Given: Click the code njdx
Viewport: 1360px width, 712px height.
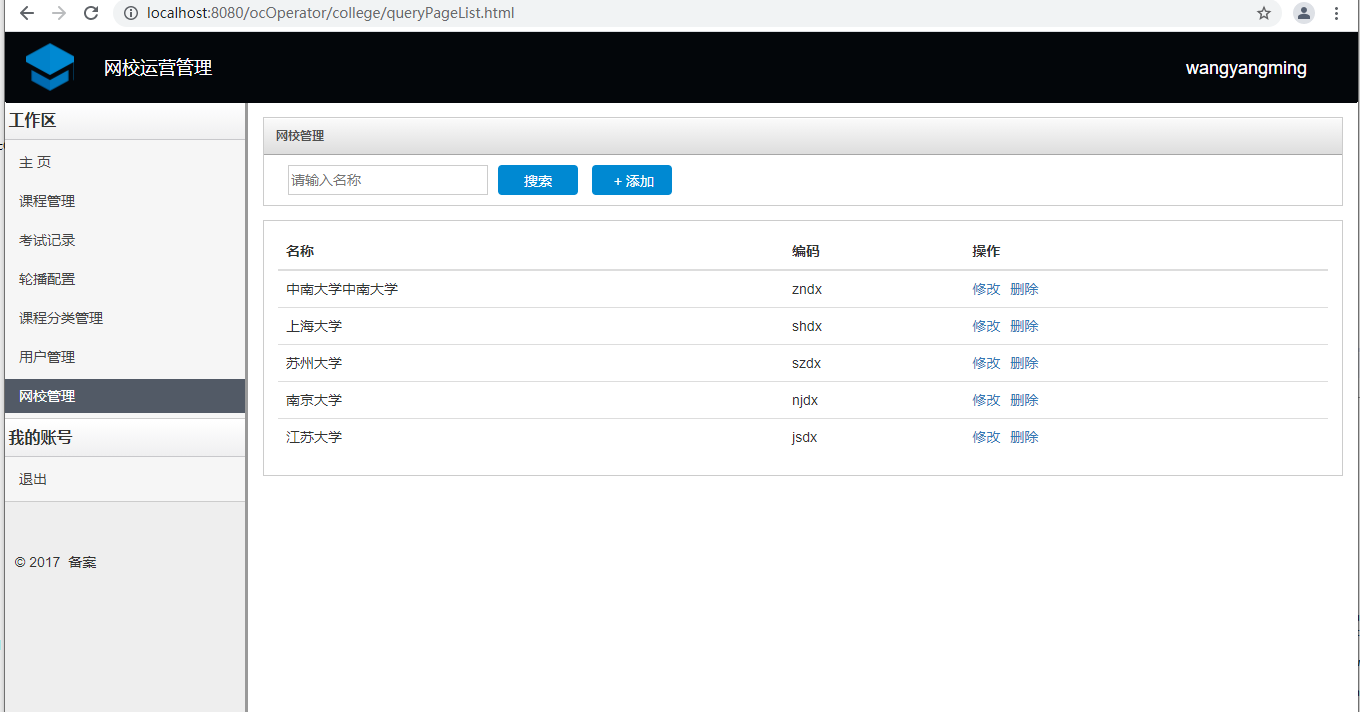Looking at the screenshot, I should (x=805, y=400).
